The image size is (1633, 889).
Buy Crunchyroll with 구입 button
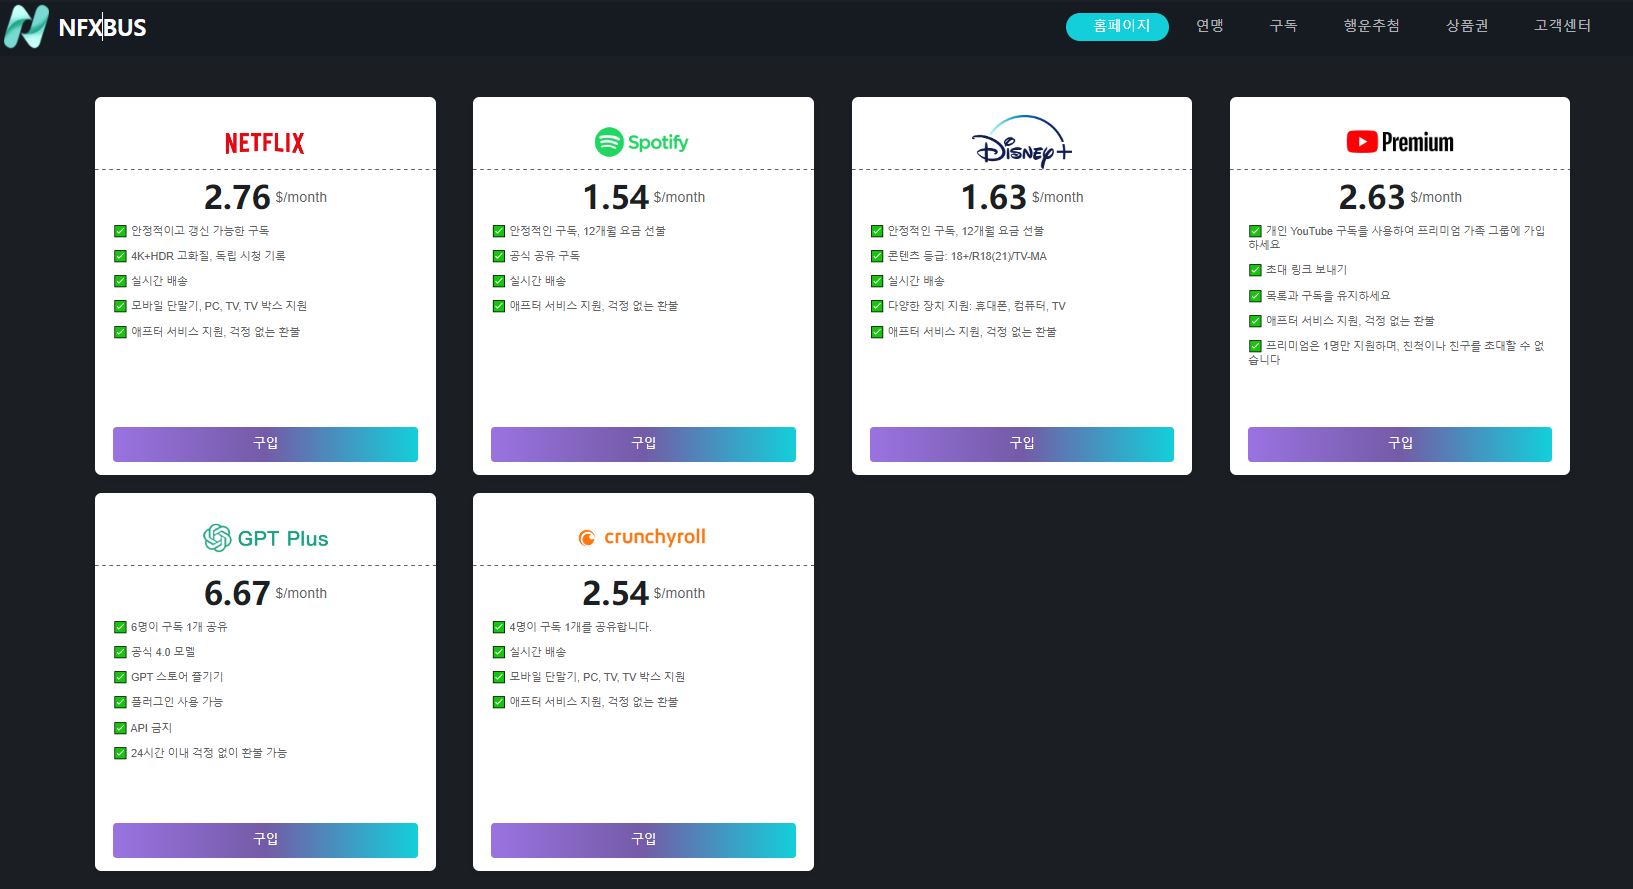pos(643,840)
